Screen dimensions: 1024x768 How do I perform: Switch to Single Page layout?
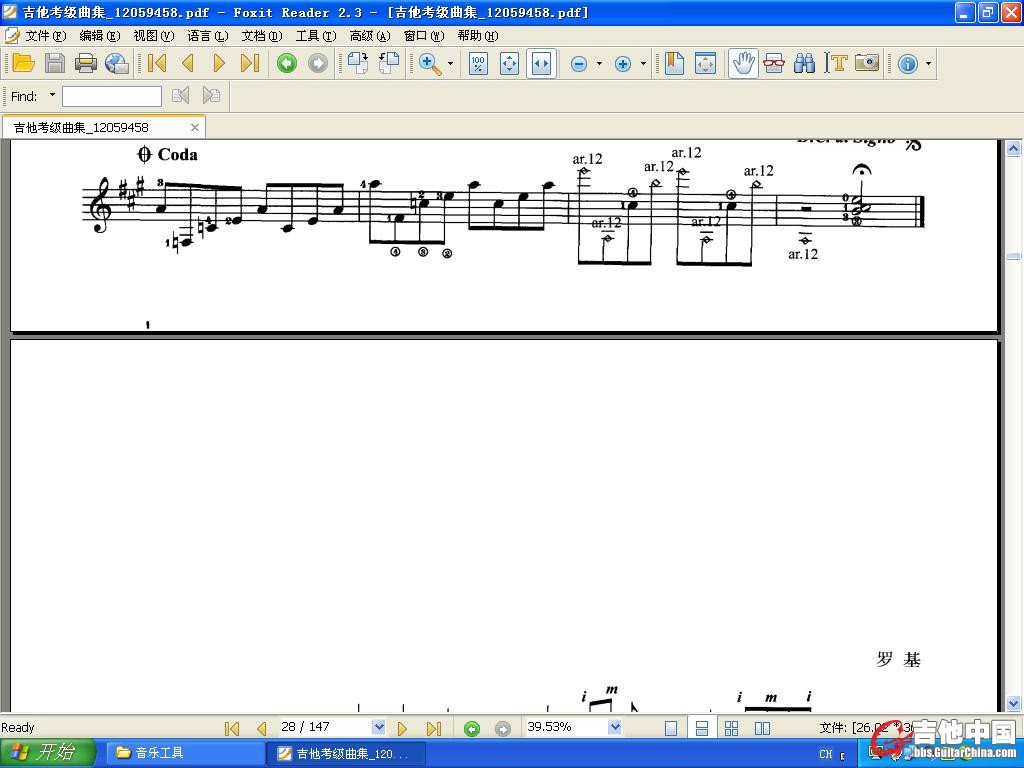(x=671, y=728)
